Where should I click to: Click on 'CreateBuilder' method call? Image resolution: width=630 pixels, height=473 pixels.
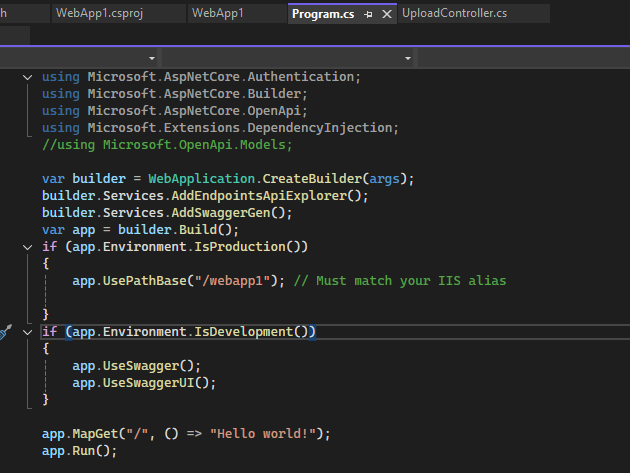coord(312,178)
